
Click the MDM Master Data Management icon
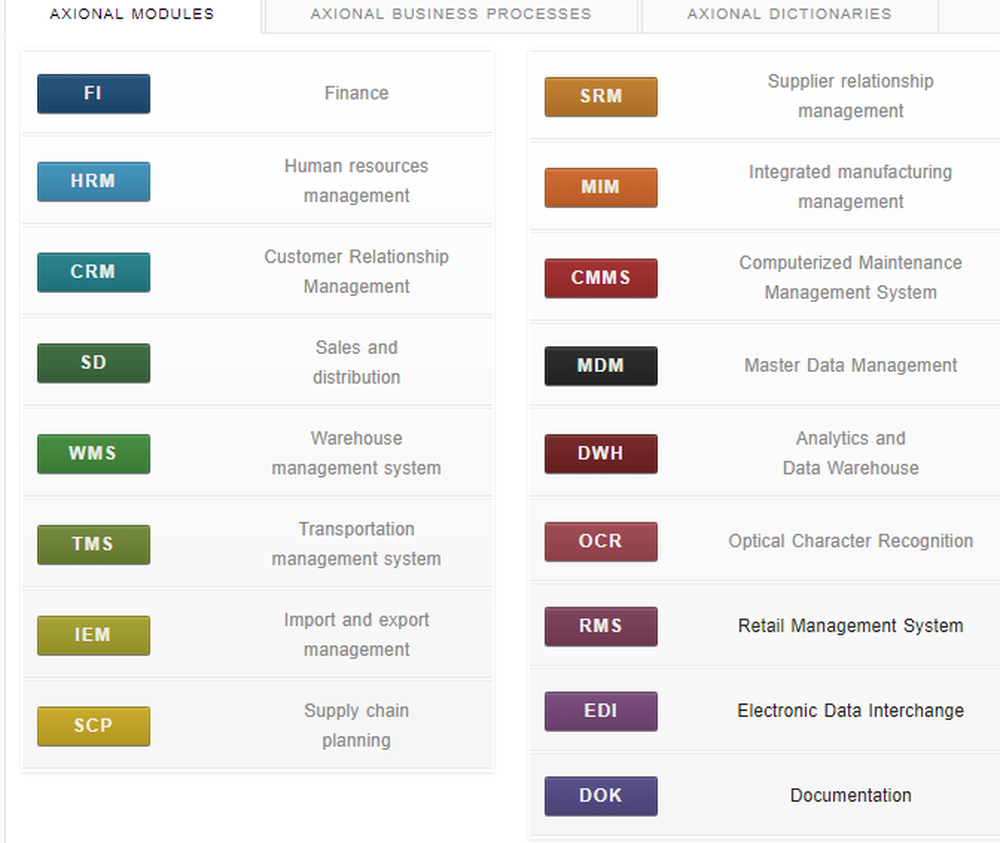600,366
